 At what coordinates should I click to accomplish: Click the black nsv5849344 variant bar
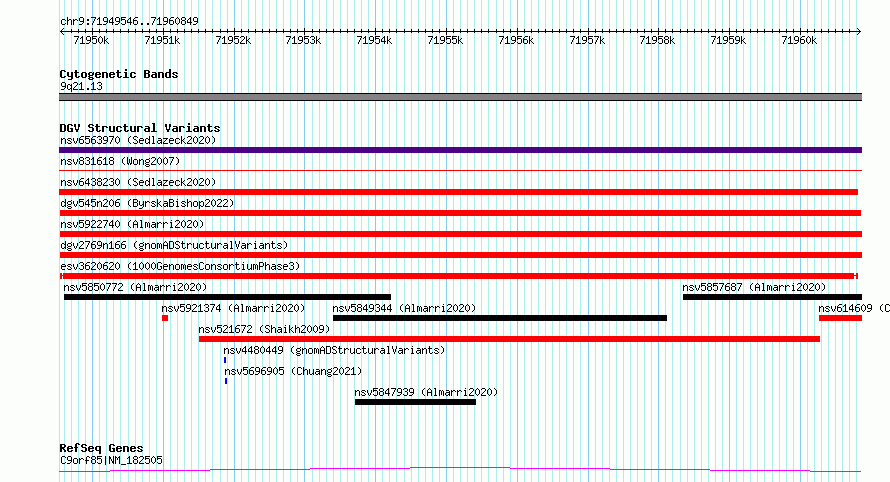(500, 318)
